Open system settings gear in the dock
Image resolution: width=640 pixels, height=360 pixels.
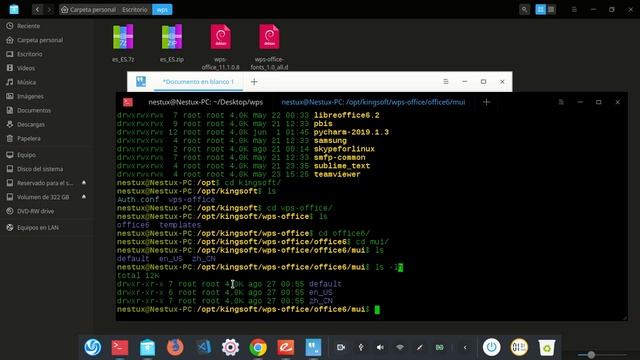point(231,347)
